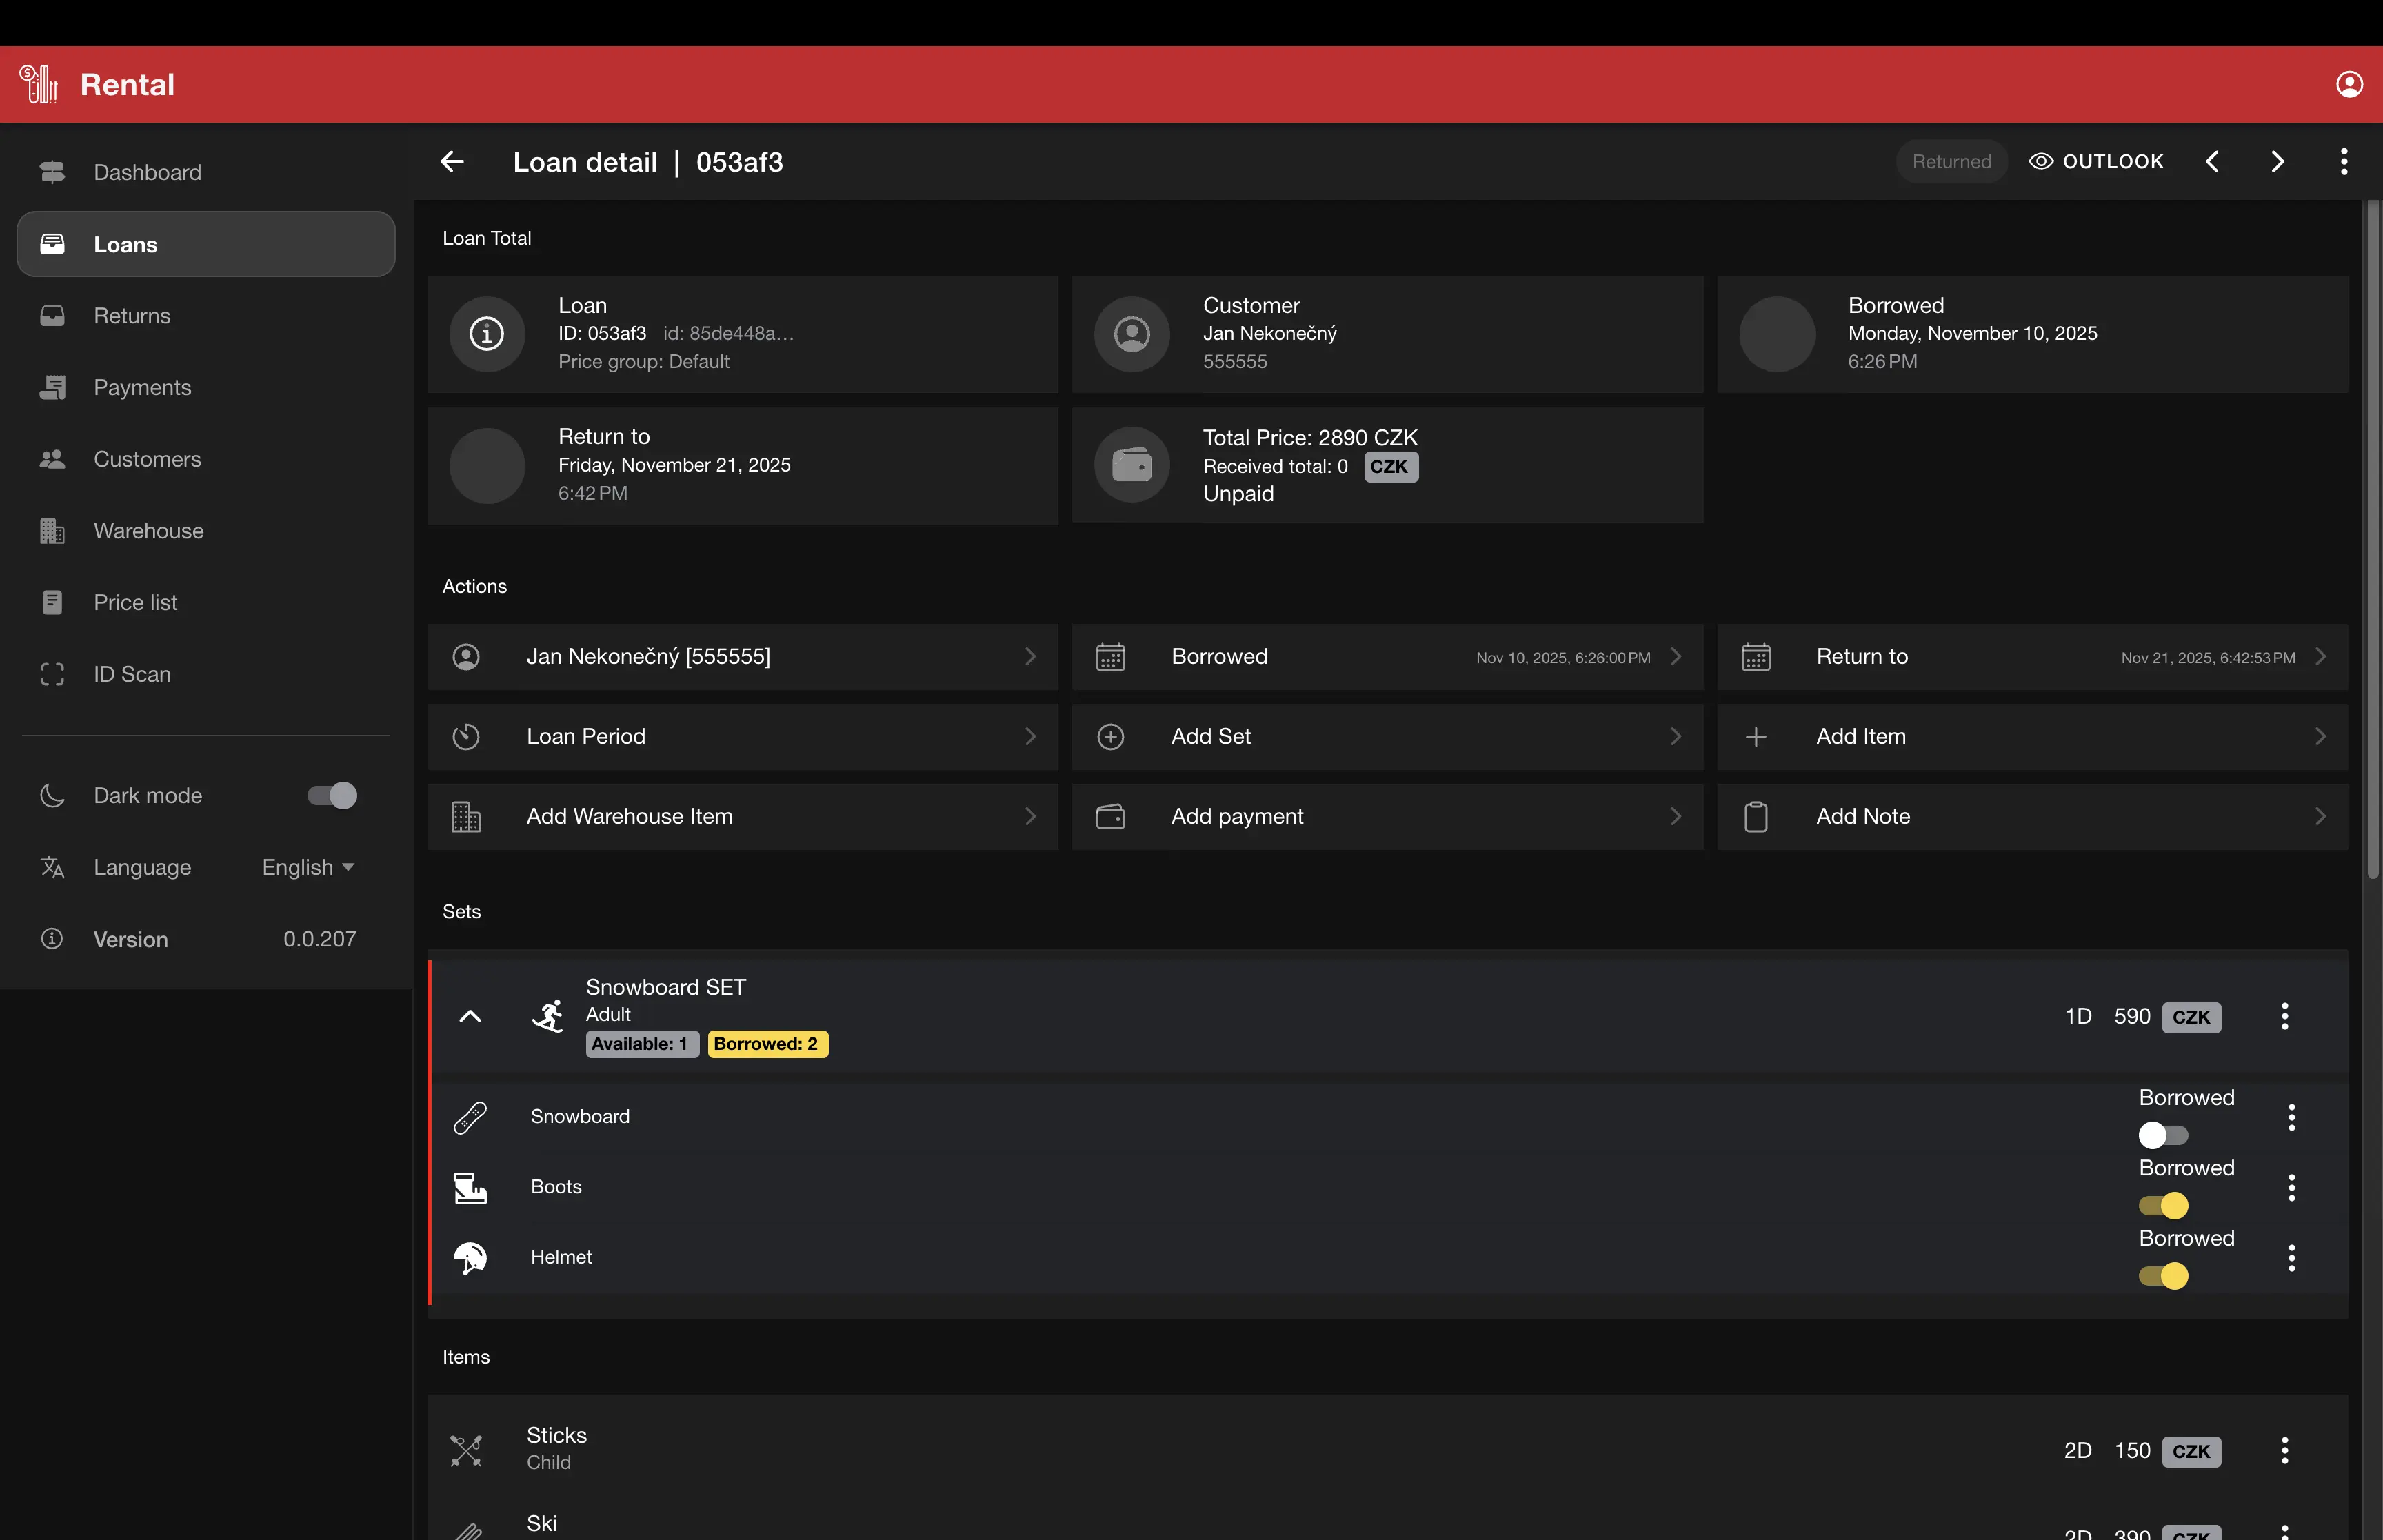Expand the Add Note chevron
The height and width of the screenshot is (1540, 2383).
2320,817
